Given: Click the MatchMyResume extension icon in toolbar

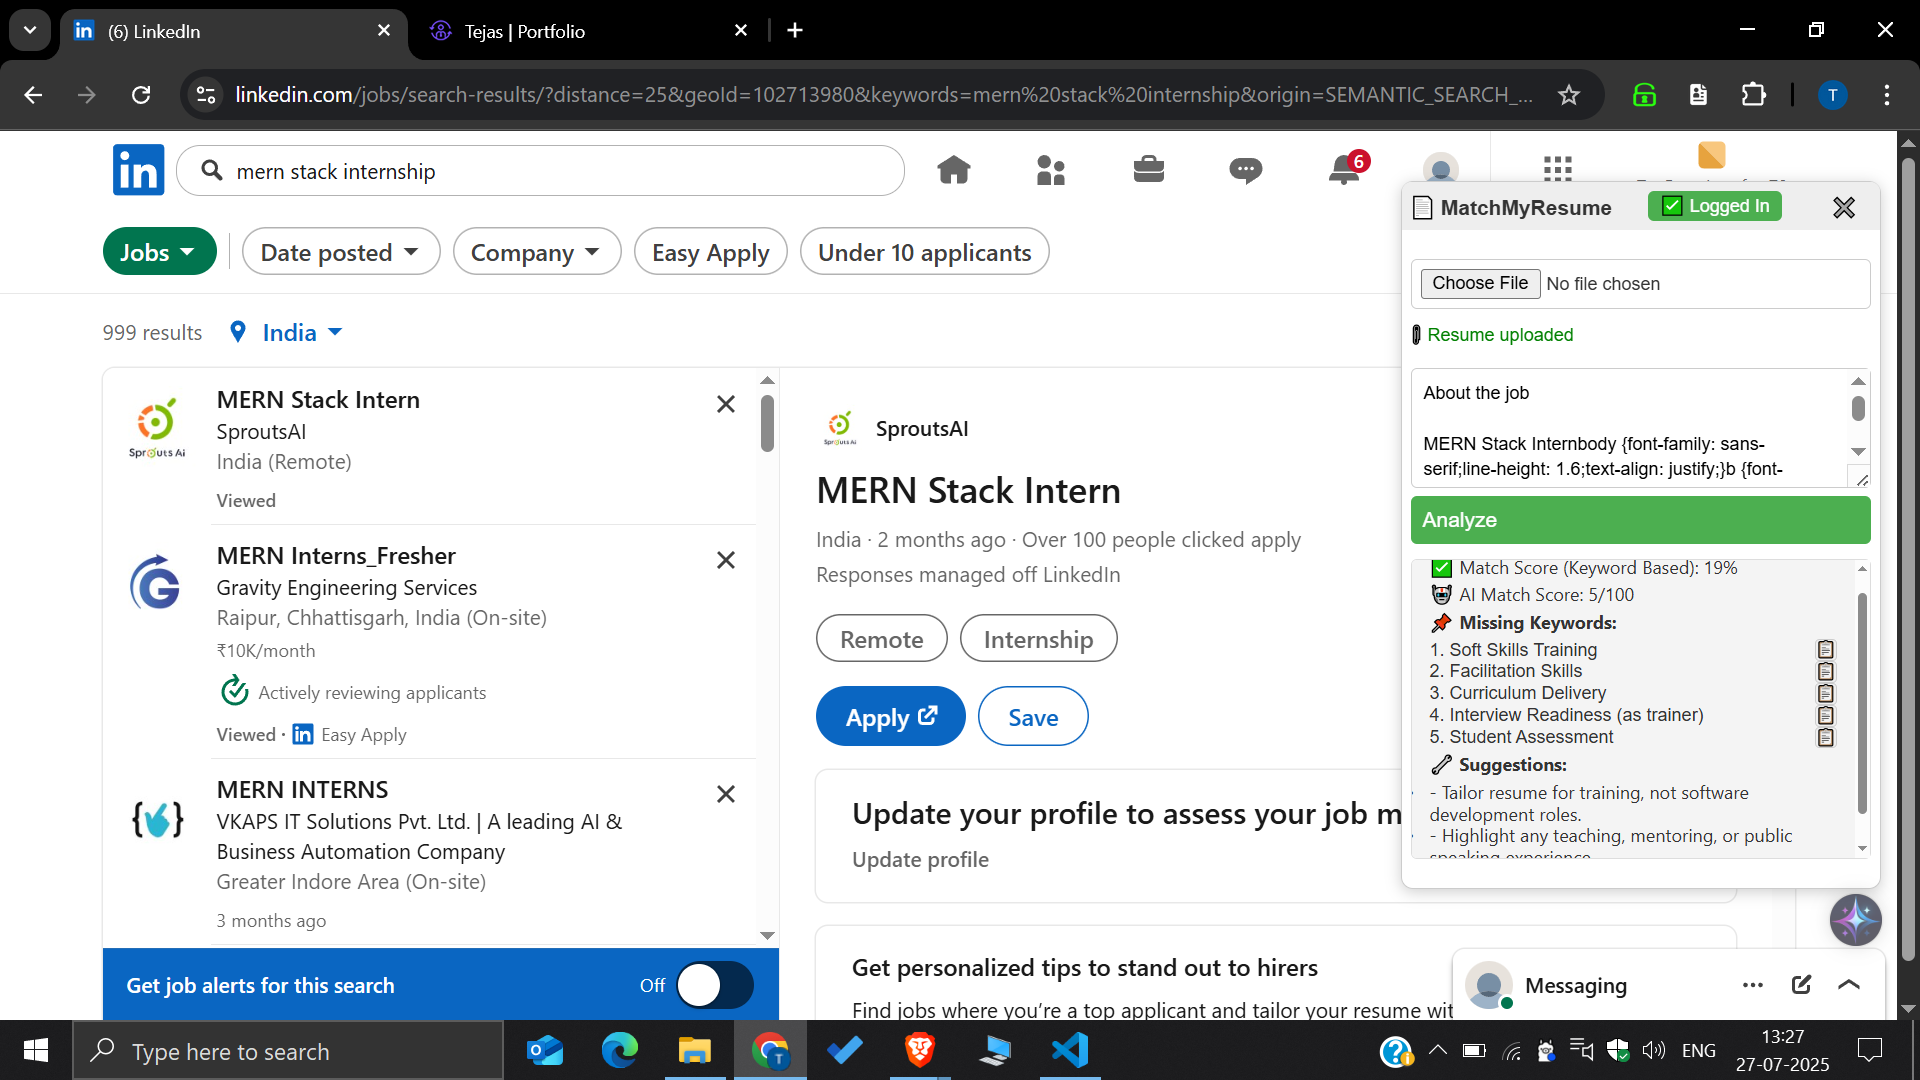Looking at the screenshot, I should point(1698,95).
